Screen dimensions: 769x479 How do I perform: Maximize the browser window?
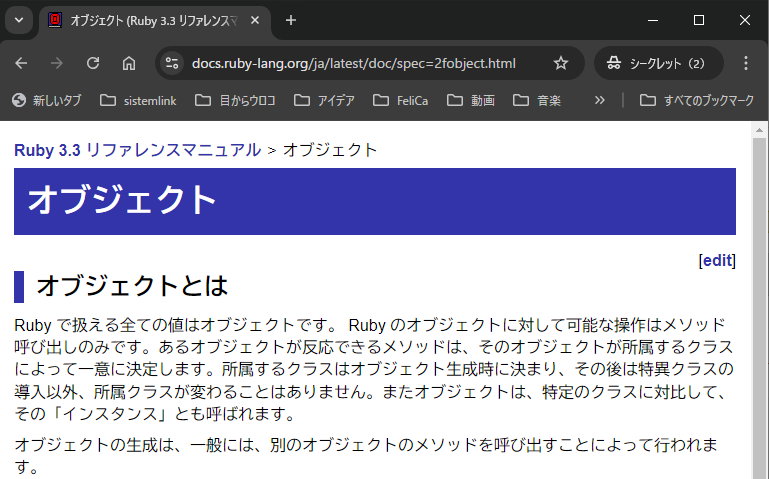[x=699, y=20]
